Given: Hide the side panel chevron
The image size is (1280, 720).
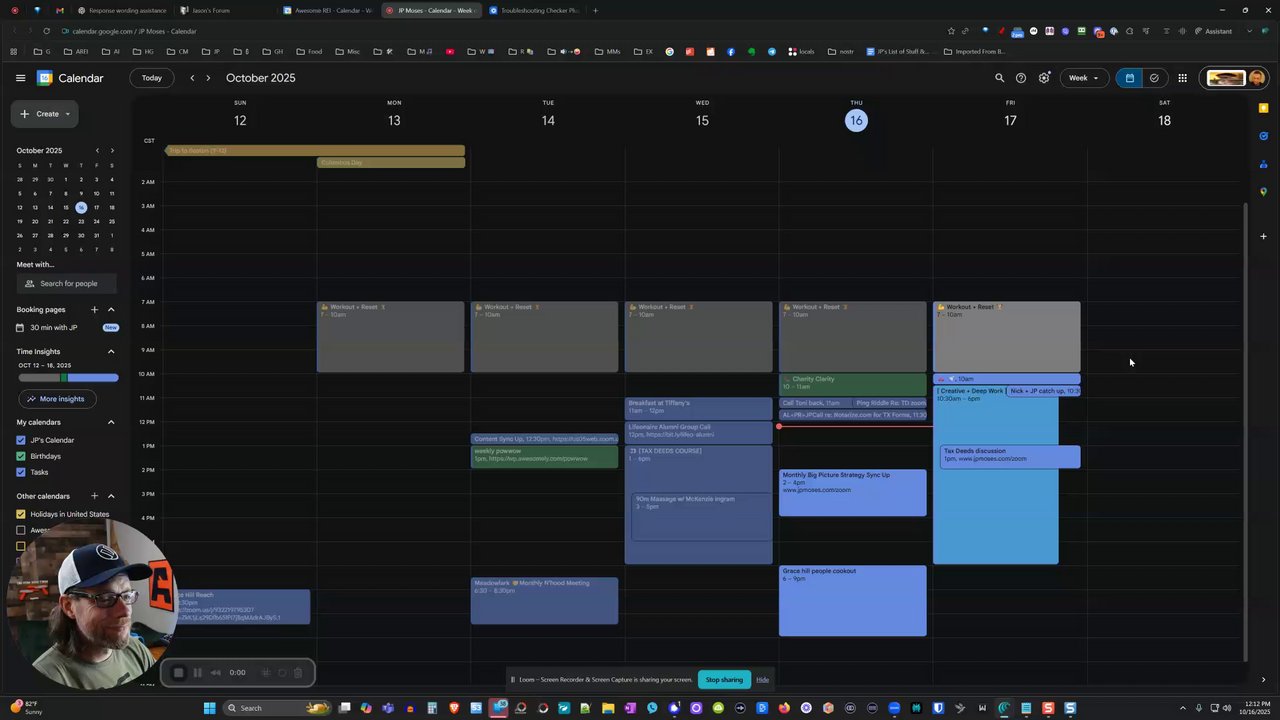Looking at the screenshot, I should (x=1263, y=680).
